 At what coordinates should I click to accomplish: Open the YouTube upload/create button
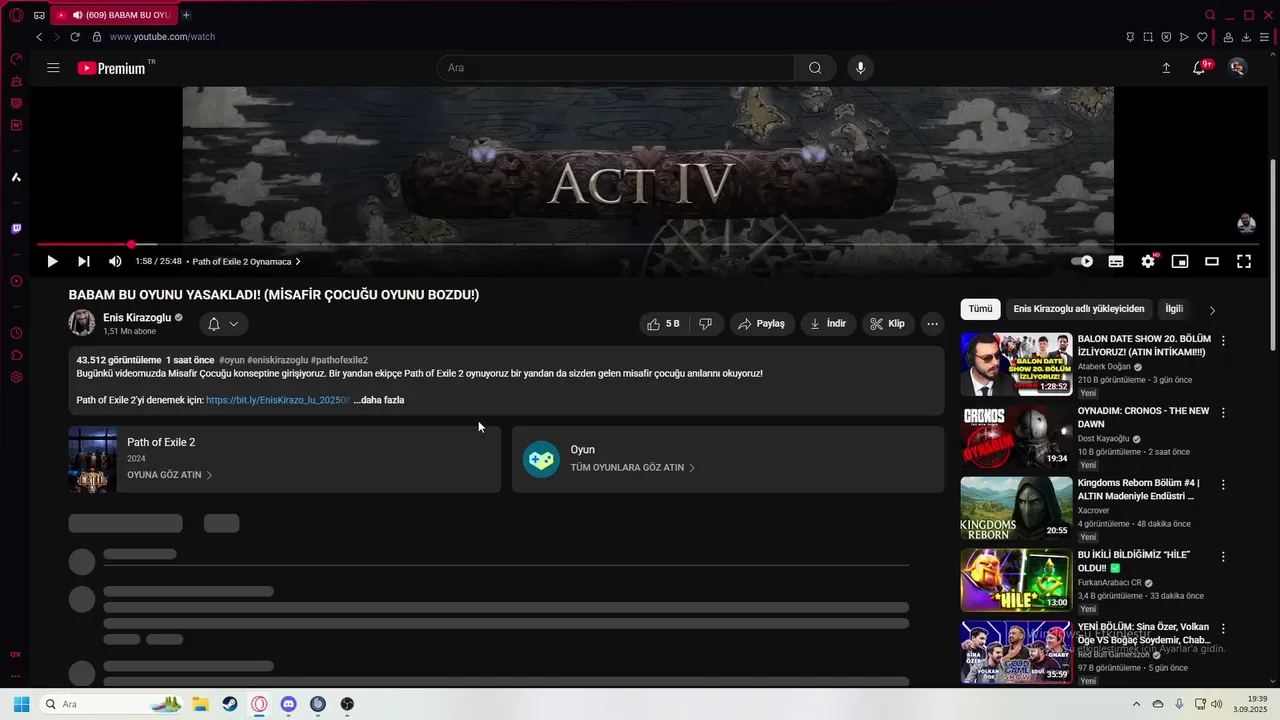coord(1166,68)
